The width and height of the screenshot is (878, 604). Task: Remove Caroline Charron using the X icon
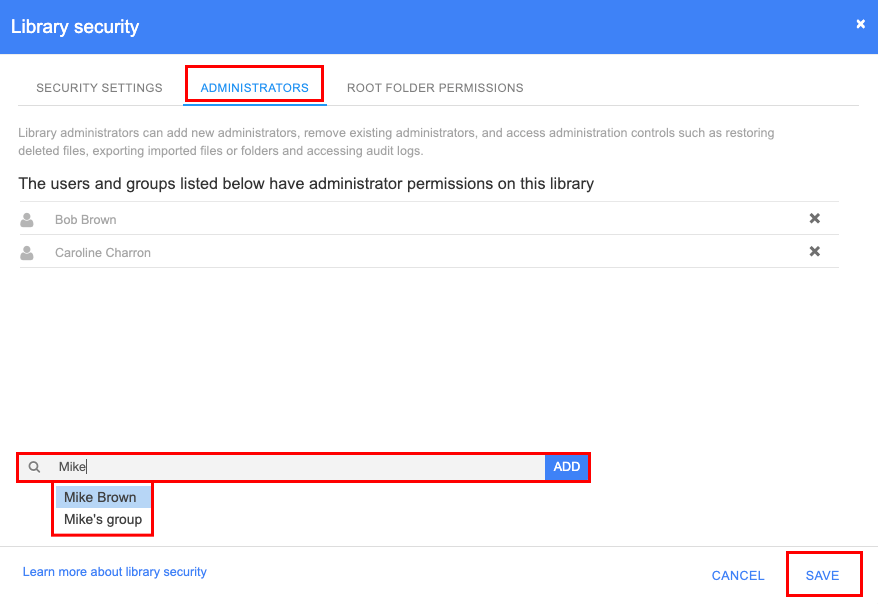click(x=814, y=251)
